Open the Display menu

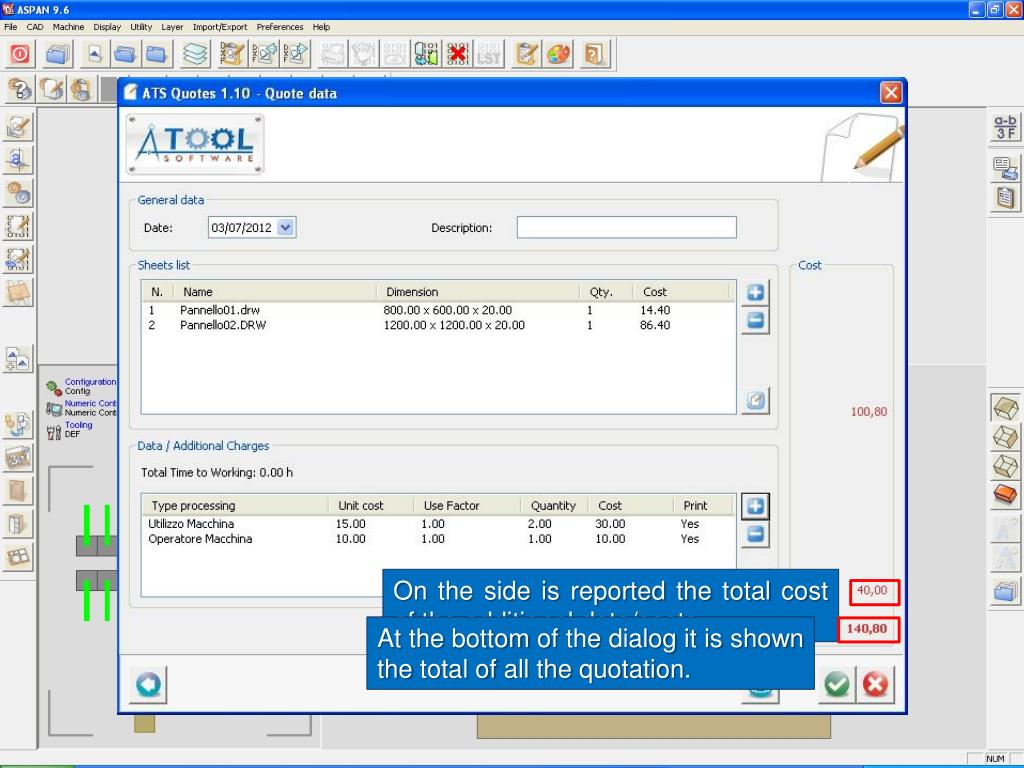(x=107, y=27)
